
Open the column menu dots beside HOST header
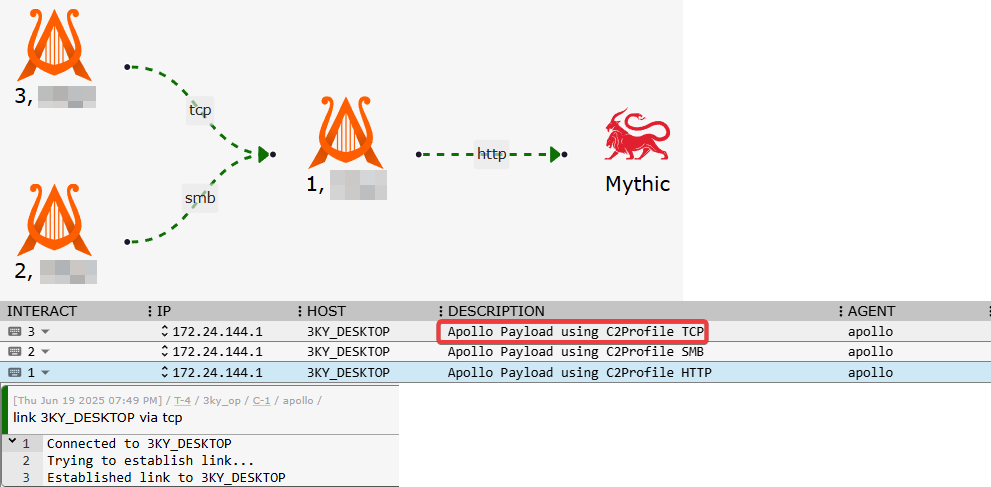300,311
